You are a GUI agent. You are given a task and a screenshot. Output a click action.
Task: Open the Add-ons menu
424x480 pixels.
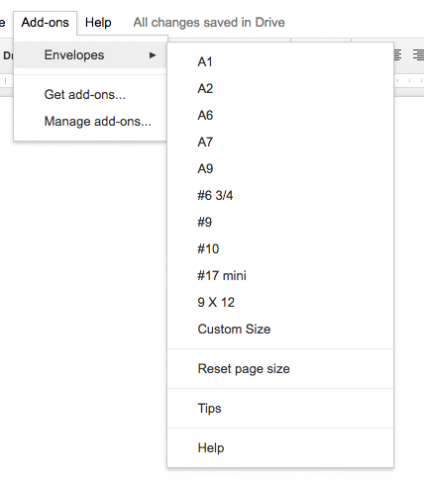(x=45, y=23)
